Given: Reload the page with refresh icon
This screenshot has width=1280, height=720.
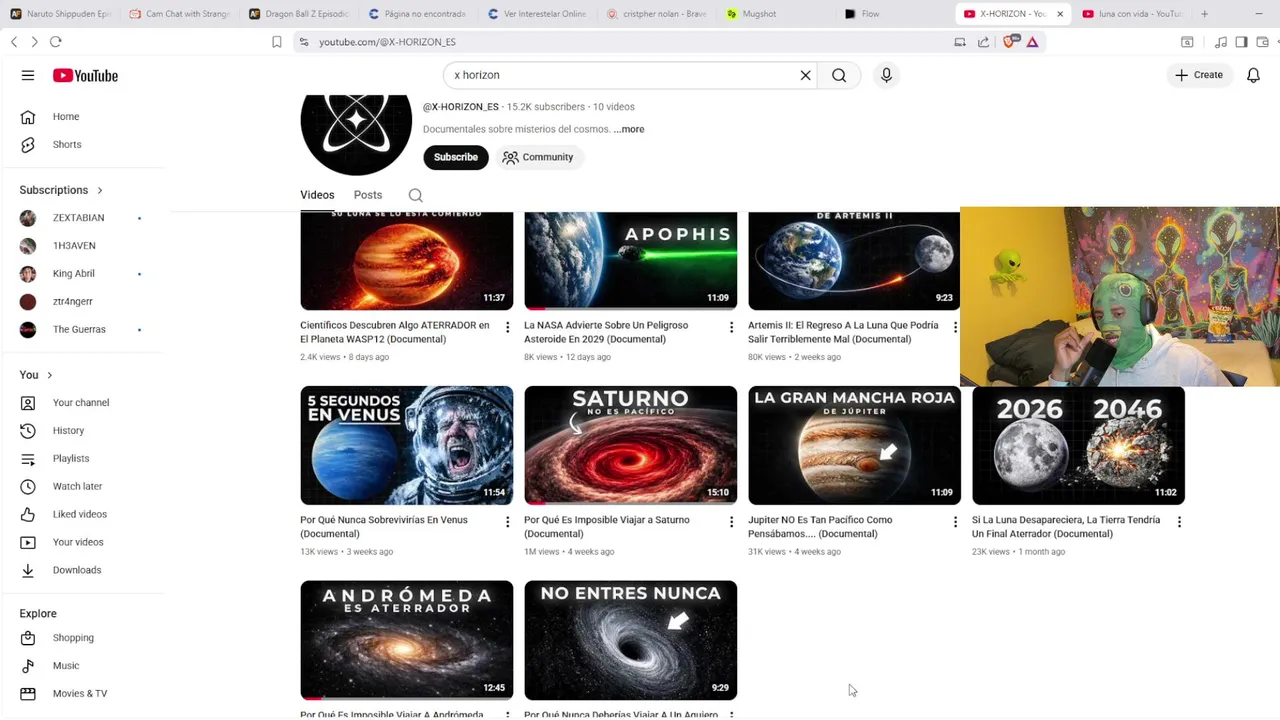Looking at the screenshot, I should [56, 42].
